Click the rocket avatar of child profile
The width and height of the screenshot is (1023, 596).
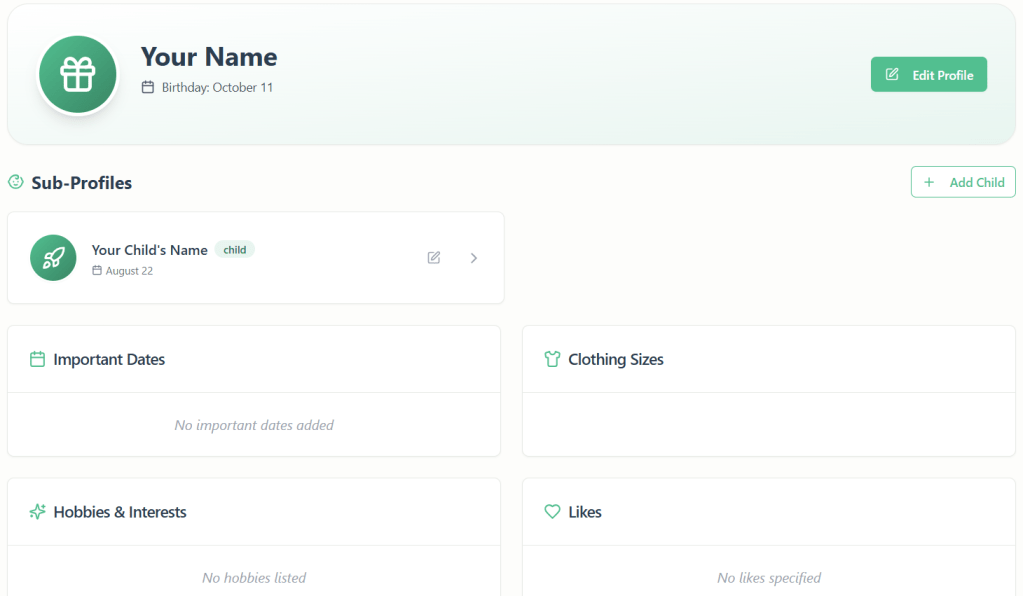click(53, 258)
